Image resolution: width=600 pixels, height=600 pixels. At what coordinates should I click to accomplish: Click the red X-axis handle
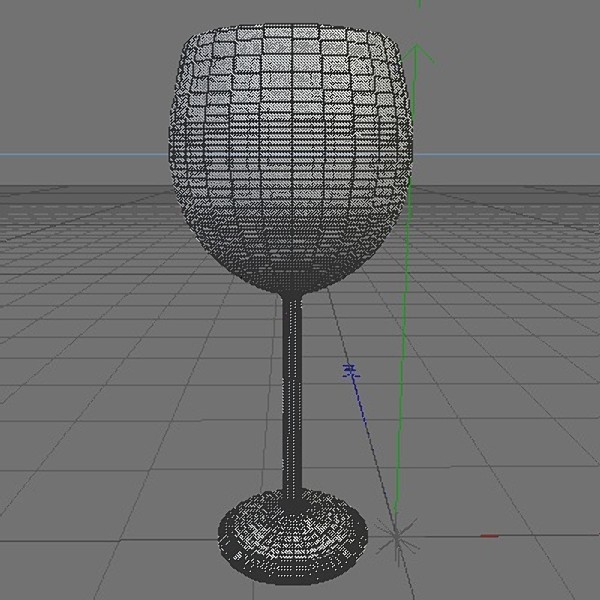[x=489, y=536]
